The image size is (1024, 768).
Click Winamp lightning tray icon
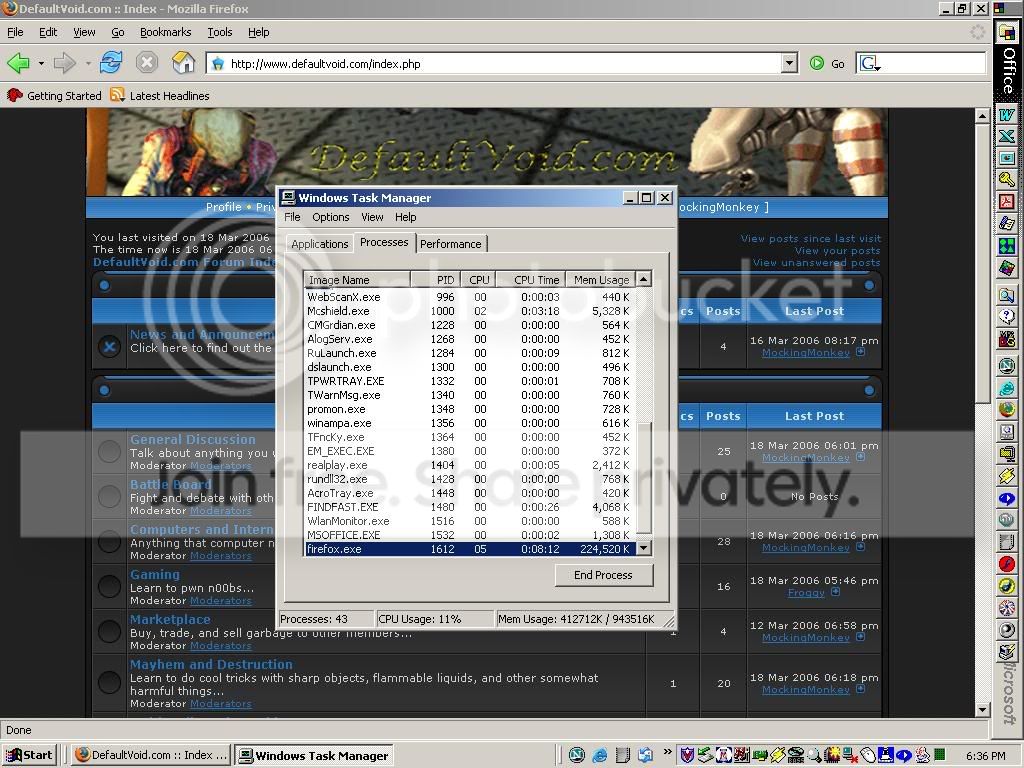point(778,755)
